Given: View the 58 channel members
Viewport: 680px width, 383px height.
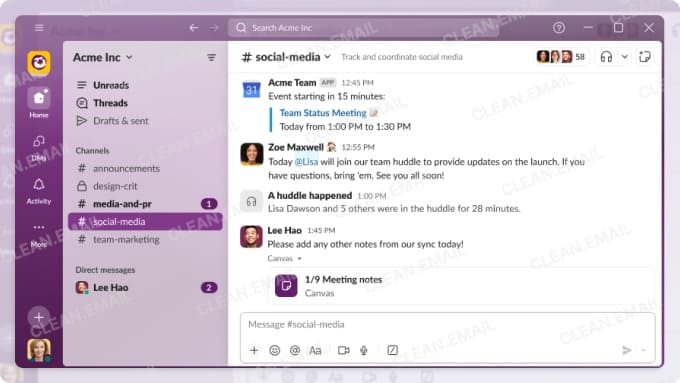Looking at the screenshot, I should tap(561, 57).
